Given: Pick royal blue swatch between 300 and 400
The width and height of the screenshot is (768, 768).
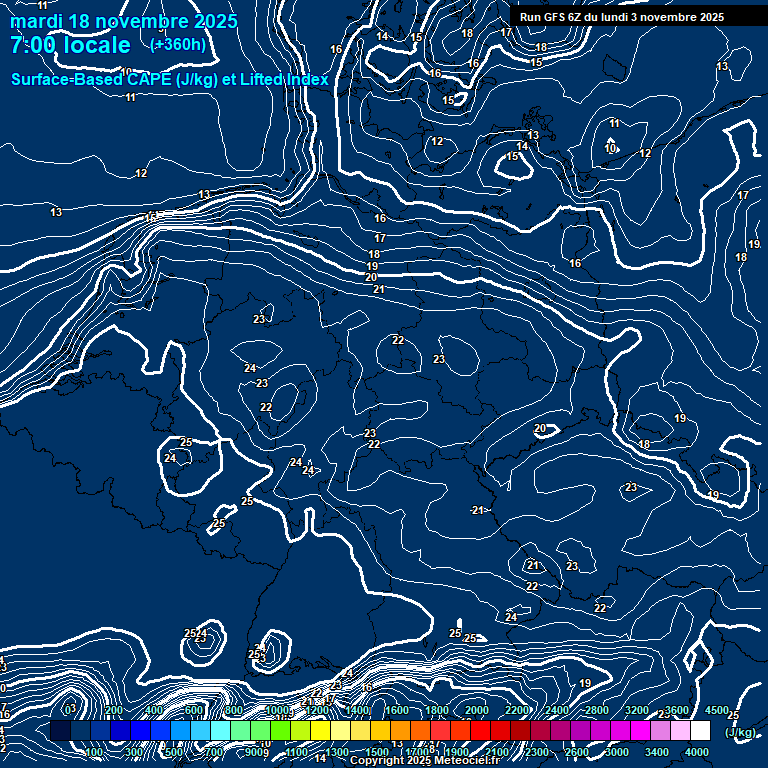Looking at the screenshot, I should coord(141,730).
